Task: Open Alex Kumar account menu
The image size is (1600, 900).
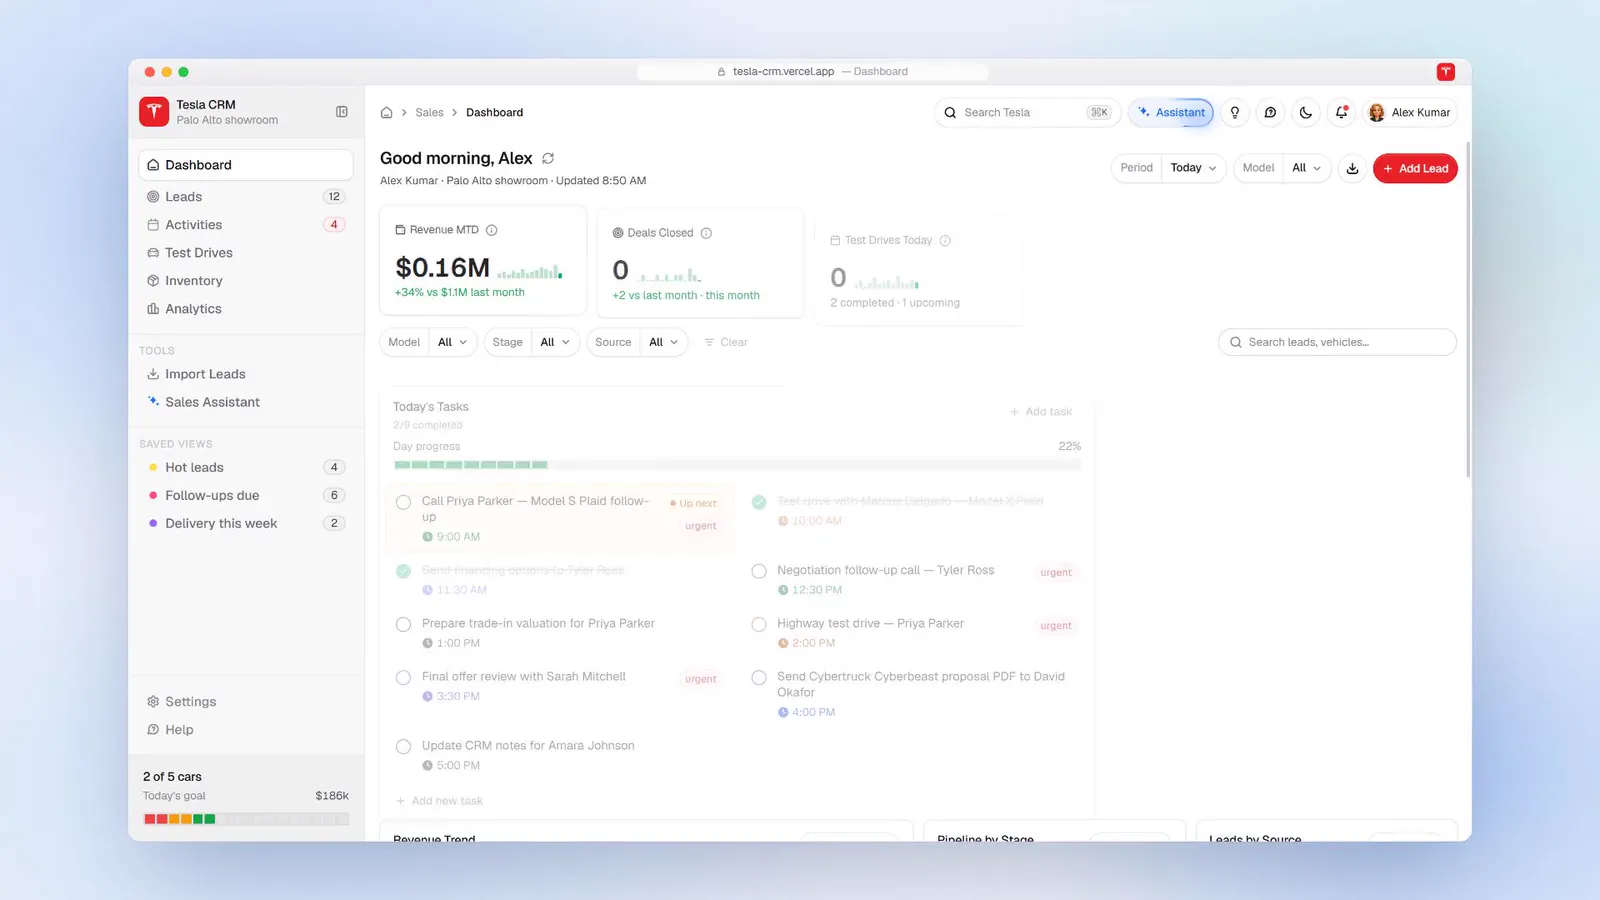Action: coord(1410,113)
